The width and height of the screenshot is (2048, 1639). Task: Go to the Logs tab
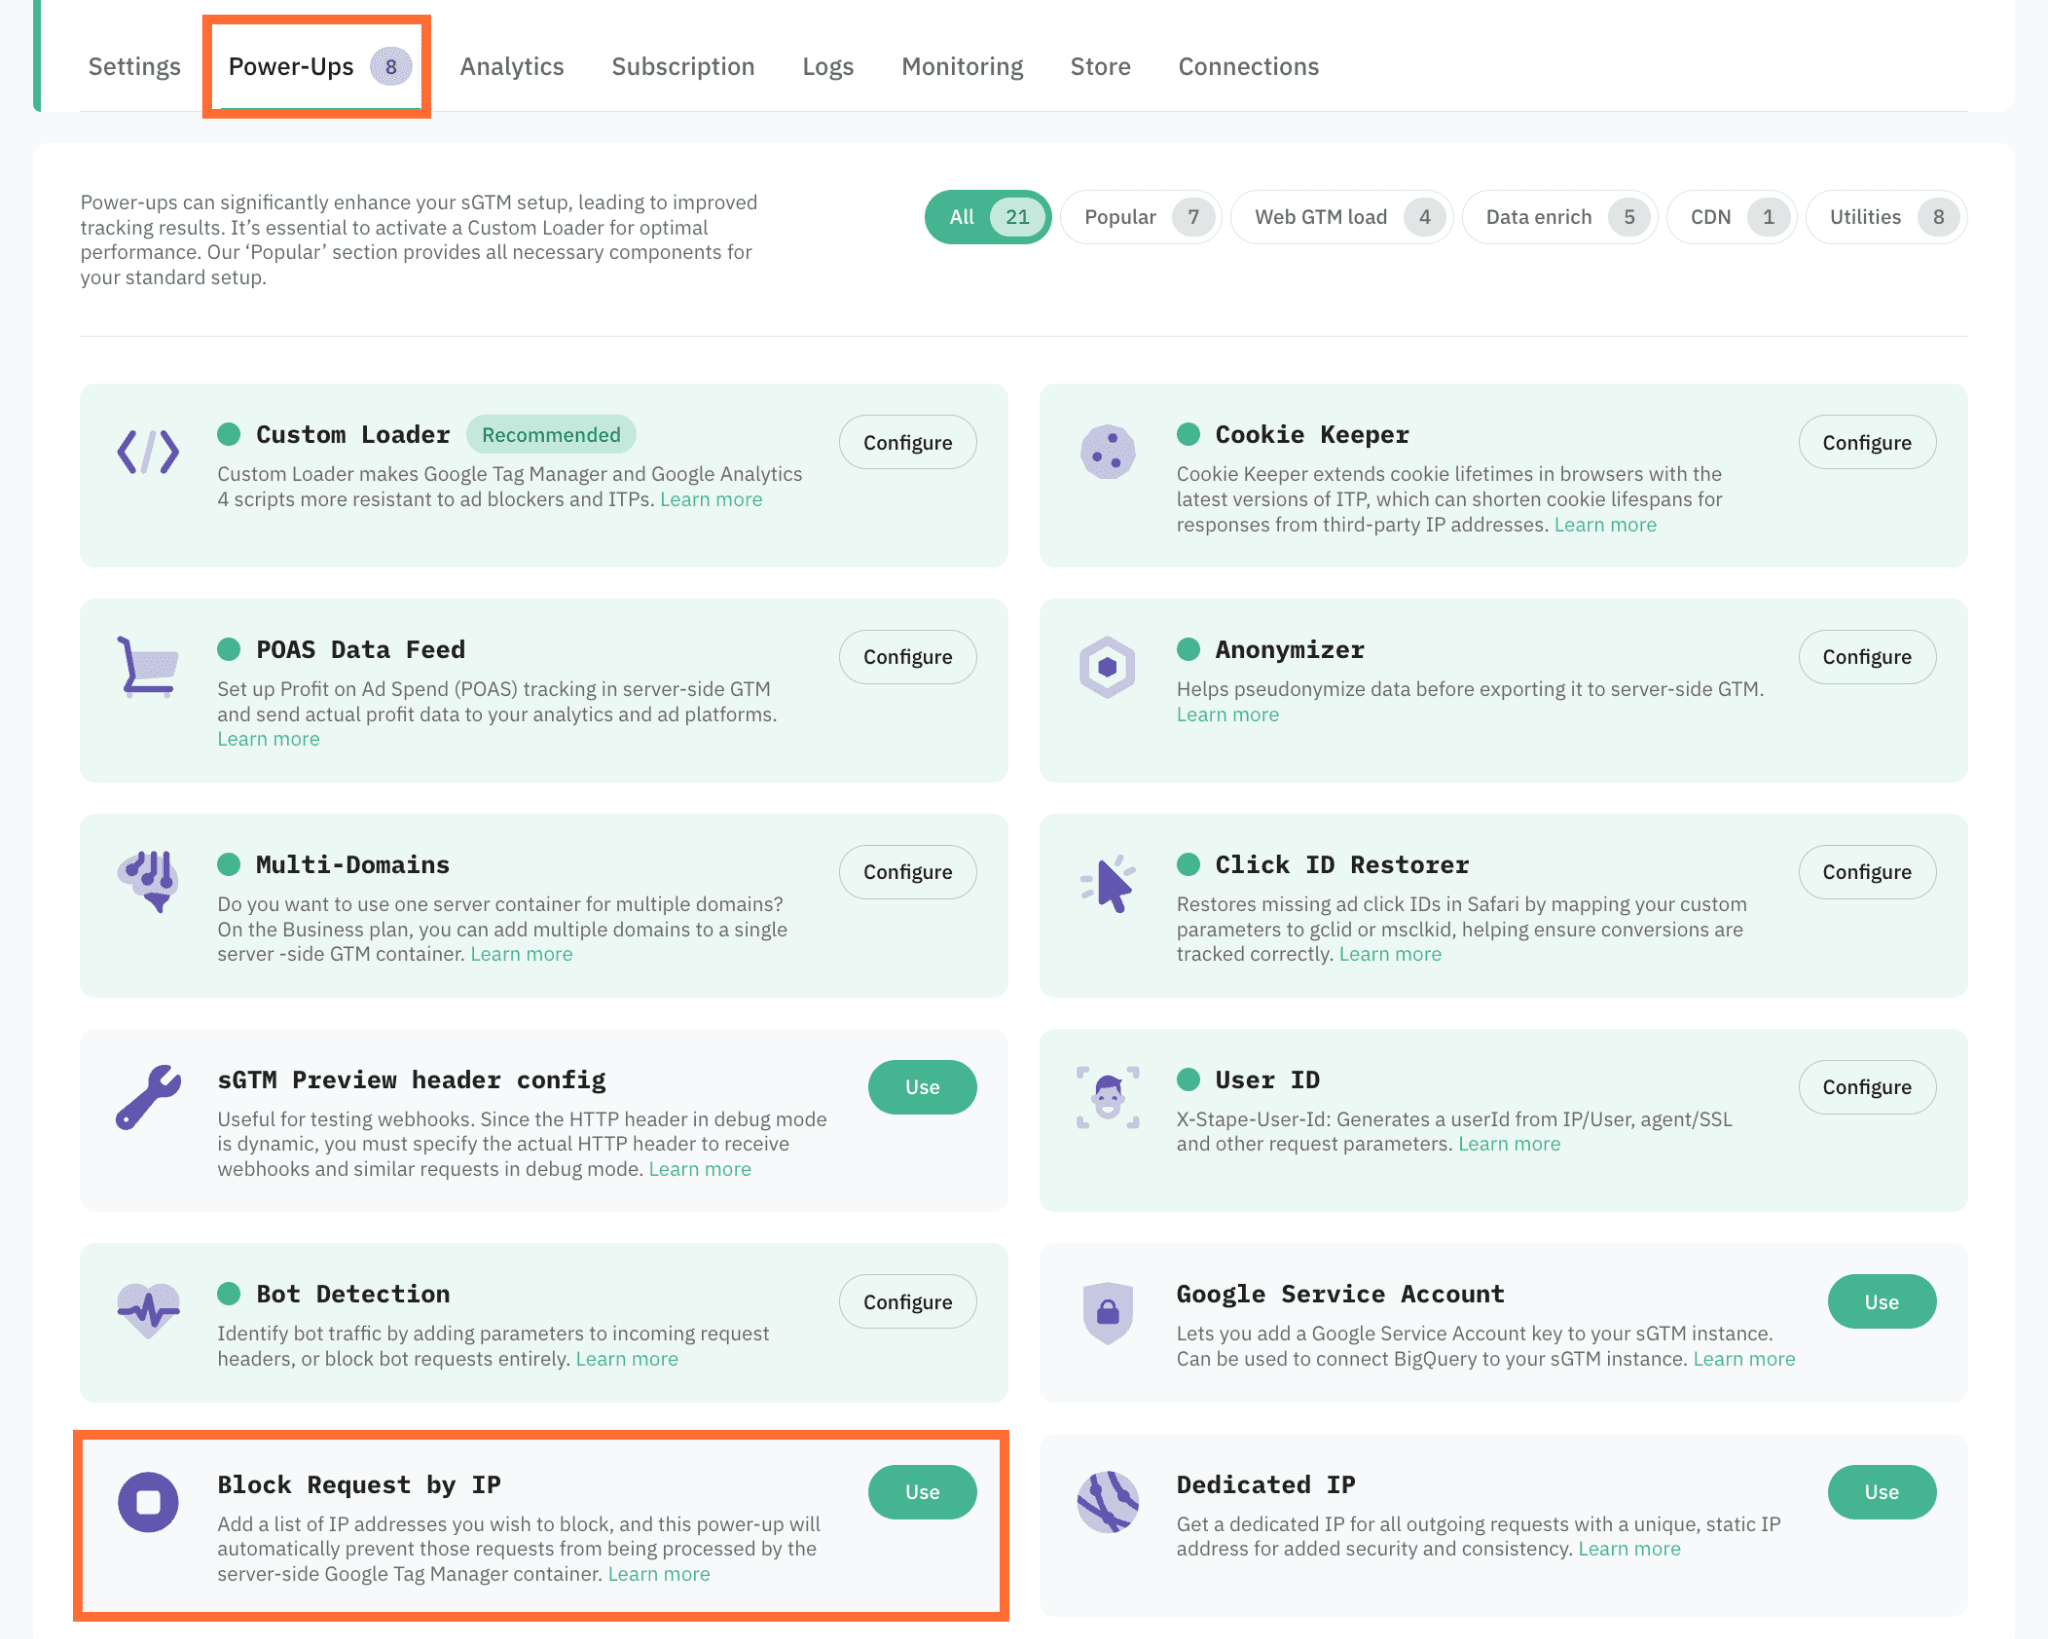click(828, 66)
